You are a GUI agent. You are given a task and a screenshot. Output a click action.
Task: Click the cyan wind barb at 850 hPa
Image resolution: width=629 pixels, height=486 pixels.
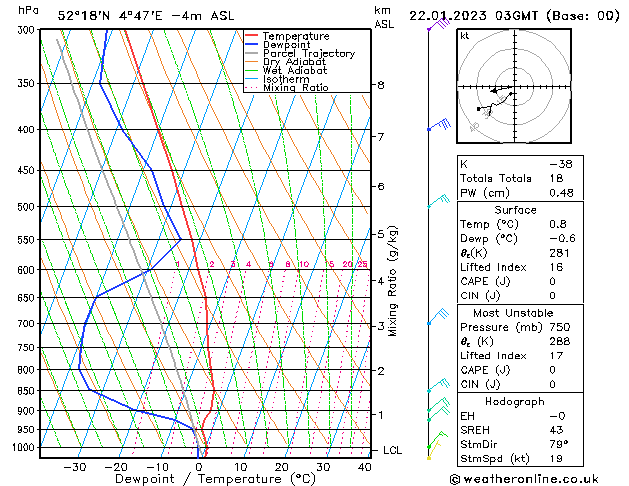coord(438,385)
